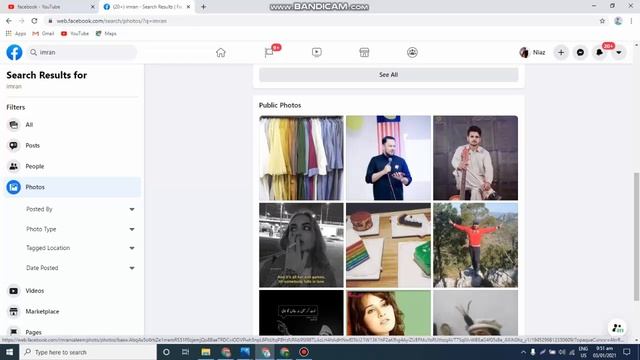Expand the Photo Type dropdown

coord(80,229)
